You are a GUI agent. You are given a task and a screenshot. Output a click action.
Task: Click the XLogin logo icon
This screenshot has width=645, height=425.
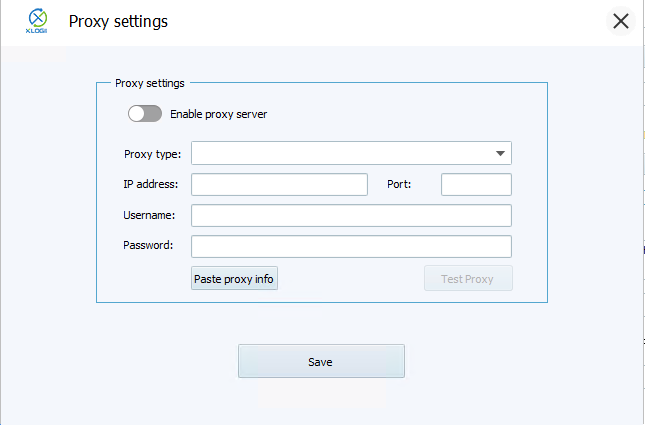[x=37, y=21]
